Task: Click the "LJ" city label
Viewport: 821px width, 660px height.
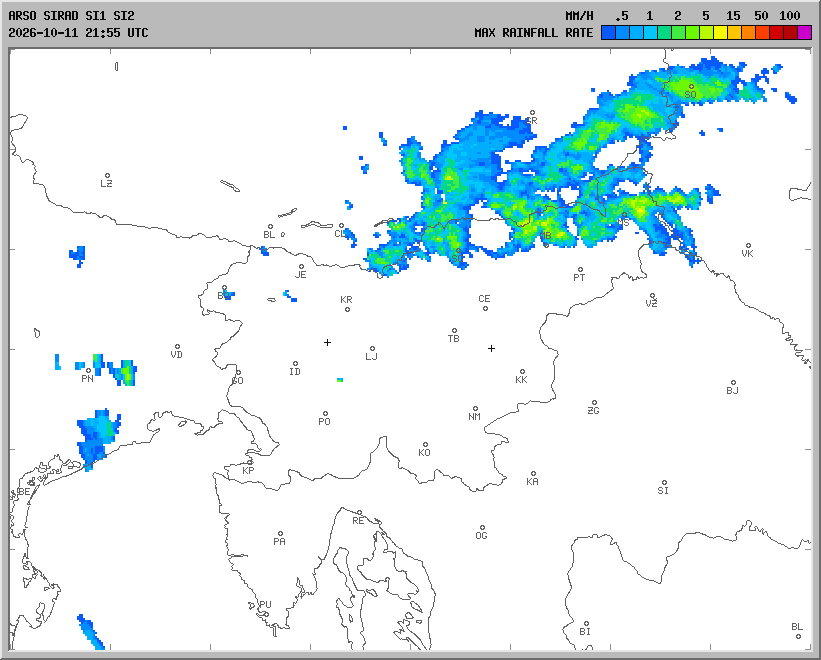Action: (371, 356)
